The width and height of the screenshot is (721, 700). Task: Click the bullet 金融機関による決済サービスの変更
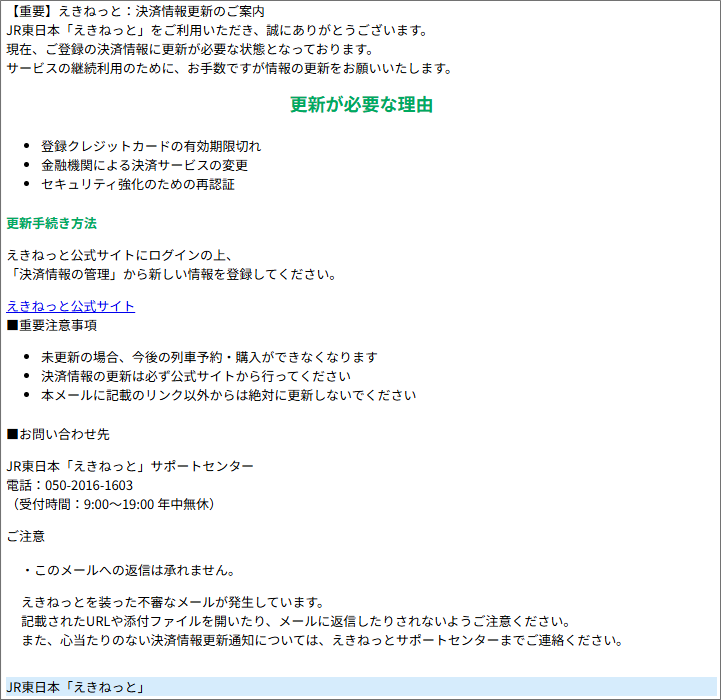[x=144, y=166]
